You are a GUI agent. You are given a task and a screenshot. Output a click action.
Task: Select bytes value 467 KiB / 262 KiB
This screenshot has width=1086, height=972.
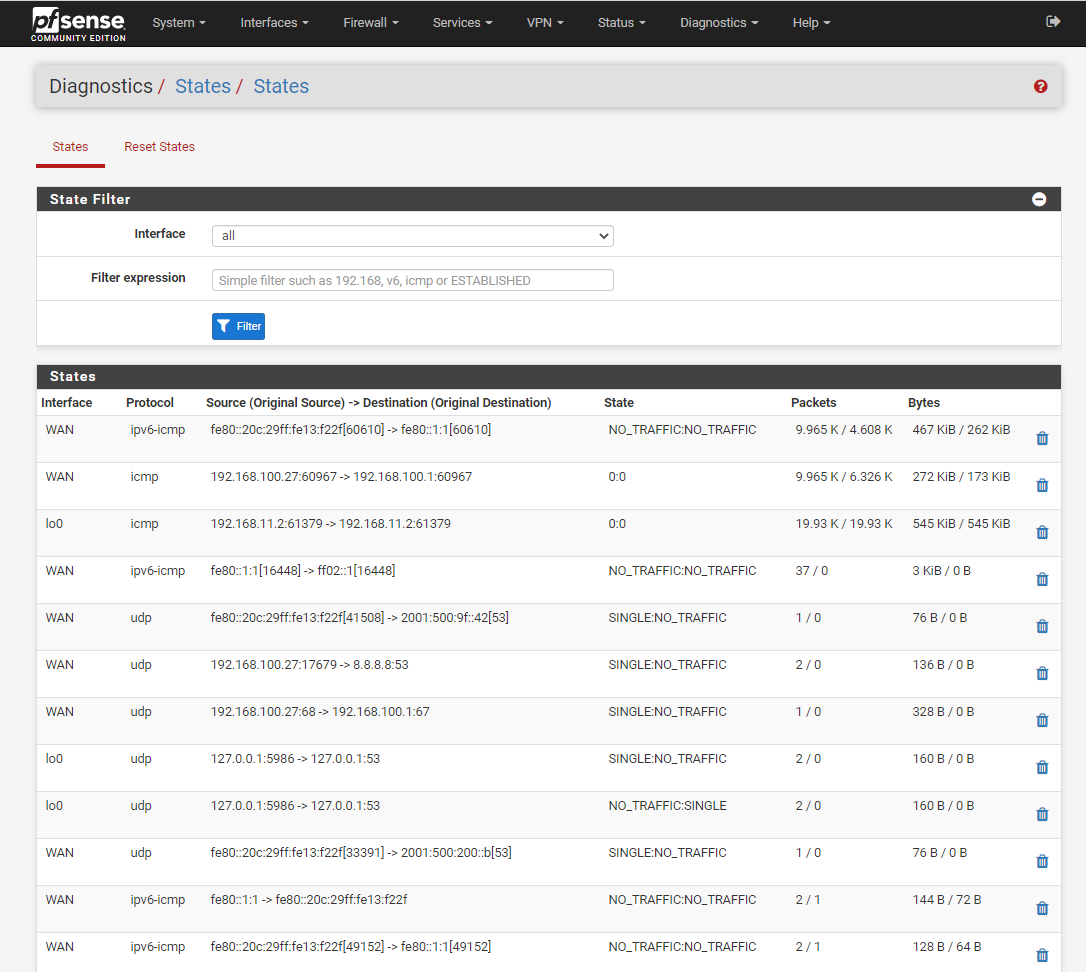(x=961, y=430)
